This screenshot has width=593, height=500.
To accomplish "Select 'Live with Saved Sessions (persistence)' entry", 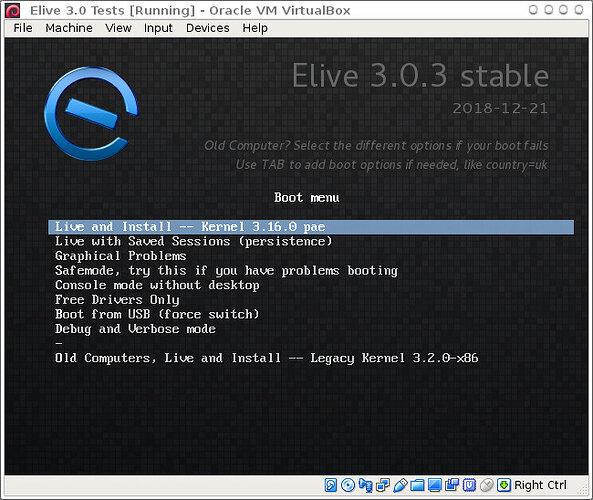I will pos(193,241).
